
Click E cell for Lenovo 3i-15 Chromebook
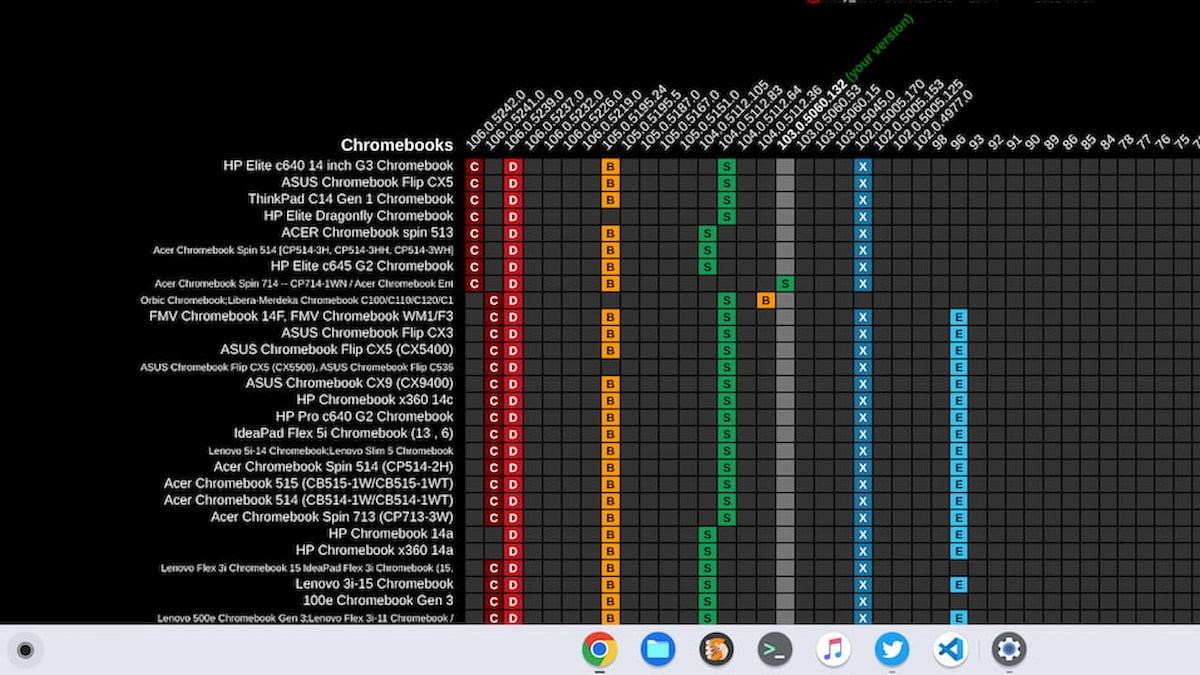pos(959,584)
